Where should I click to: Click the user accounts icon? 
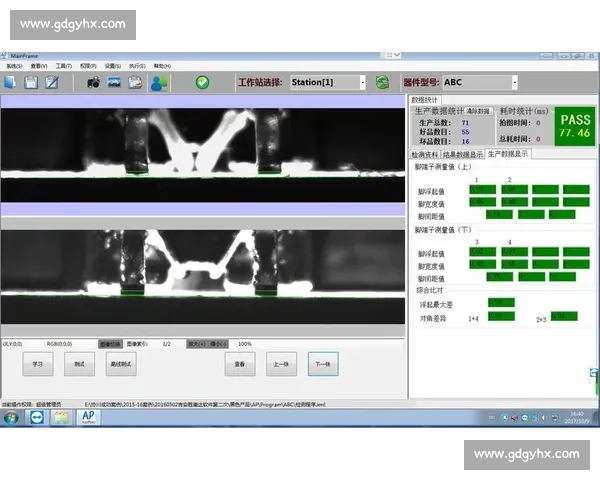click(159, 82)
